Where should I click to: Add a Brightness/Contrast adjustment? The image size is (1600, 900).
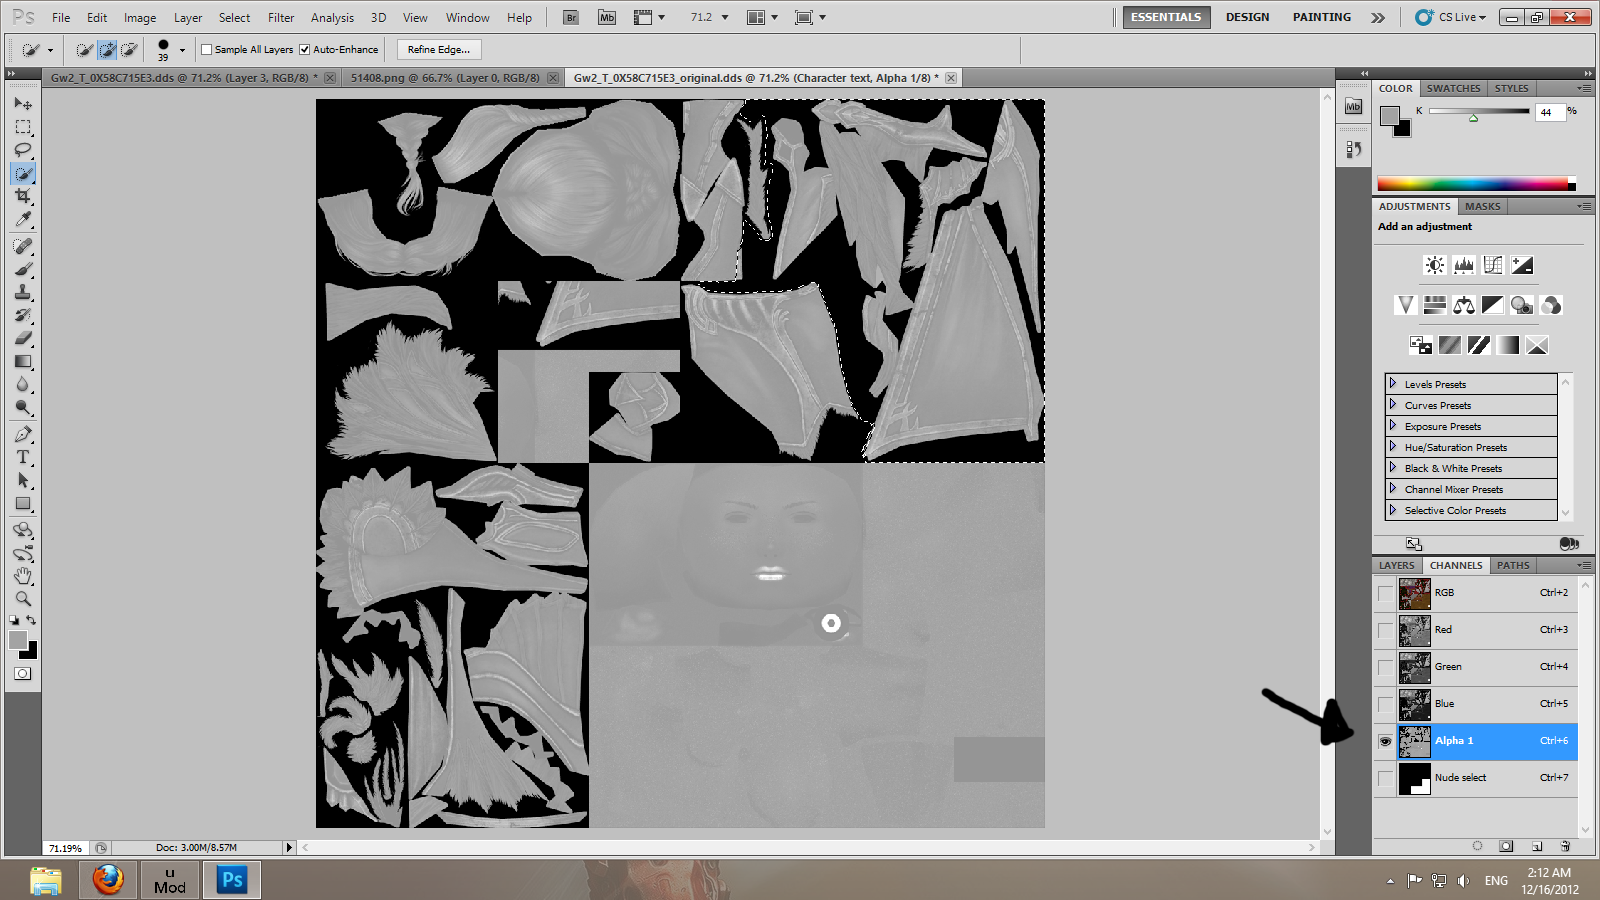click(x=1434, y=265)
